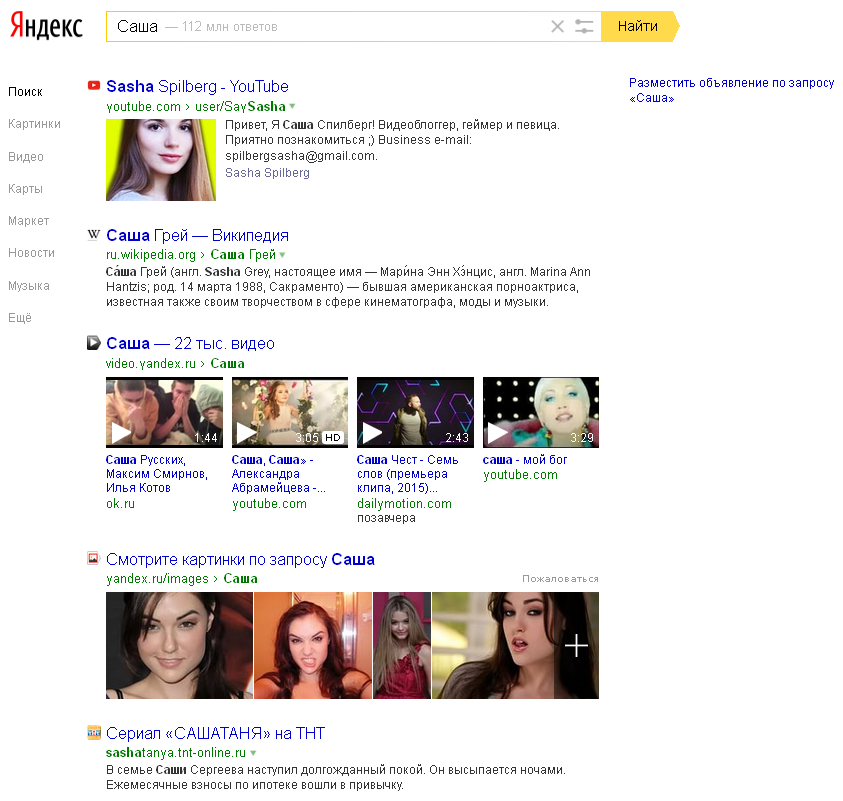
Task: Click the dailymotion.com source link
Action: (404, 504)
